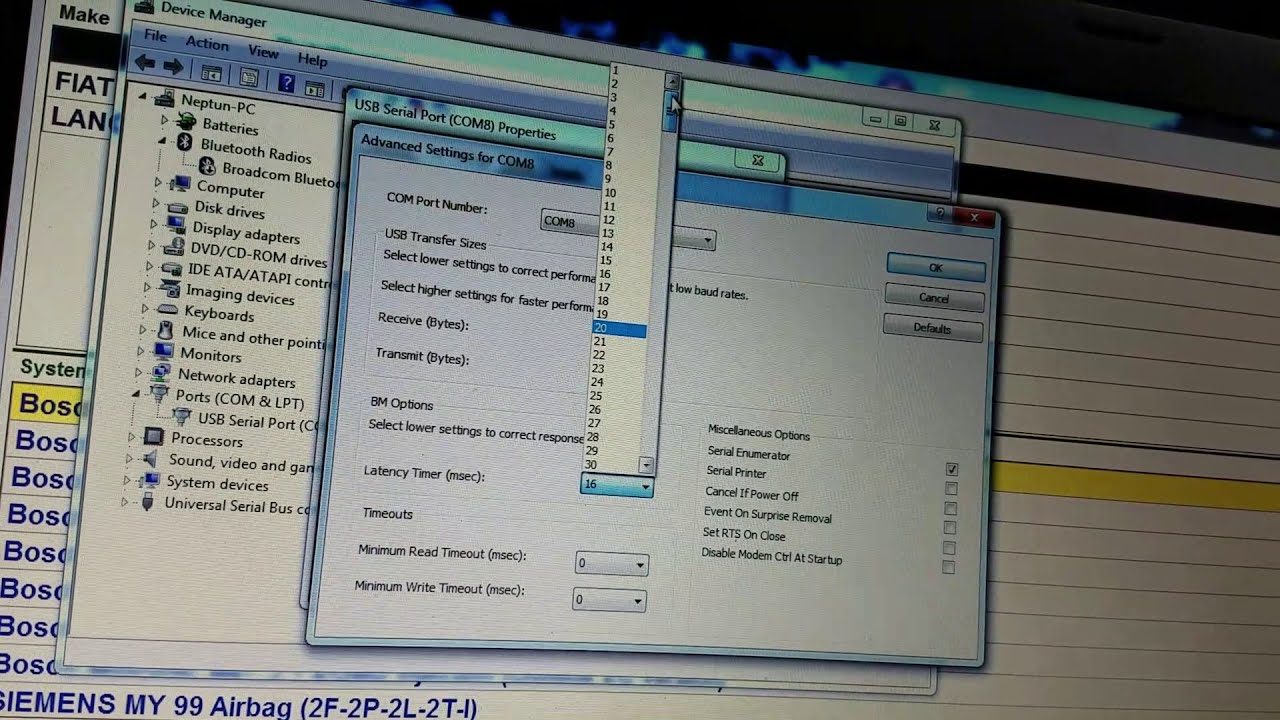Viewport: 1280px width, 720px height.
Task: Click the System devices icon
Action: pos(150,481)
